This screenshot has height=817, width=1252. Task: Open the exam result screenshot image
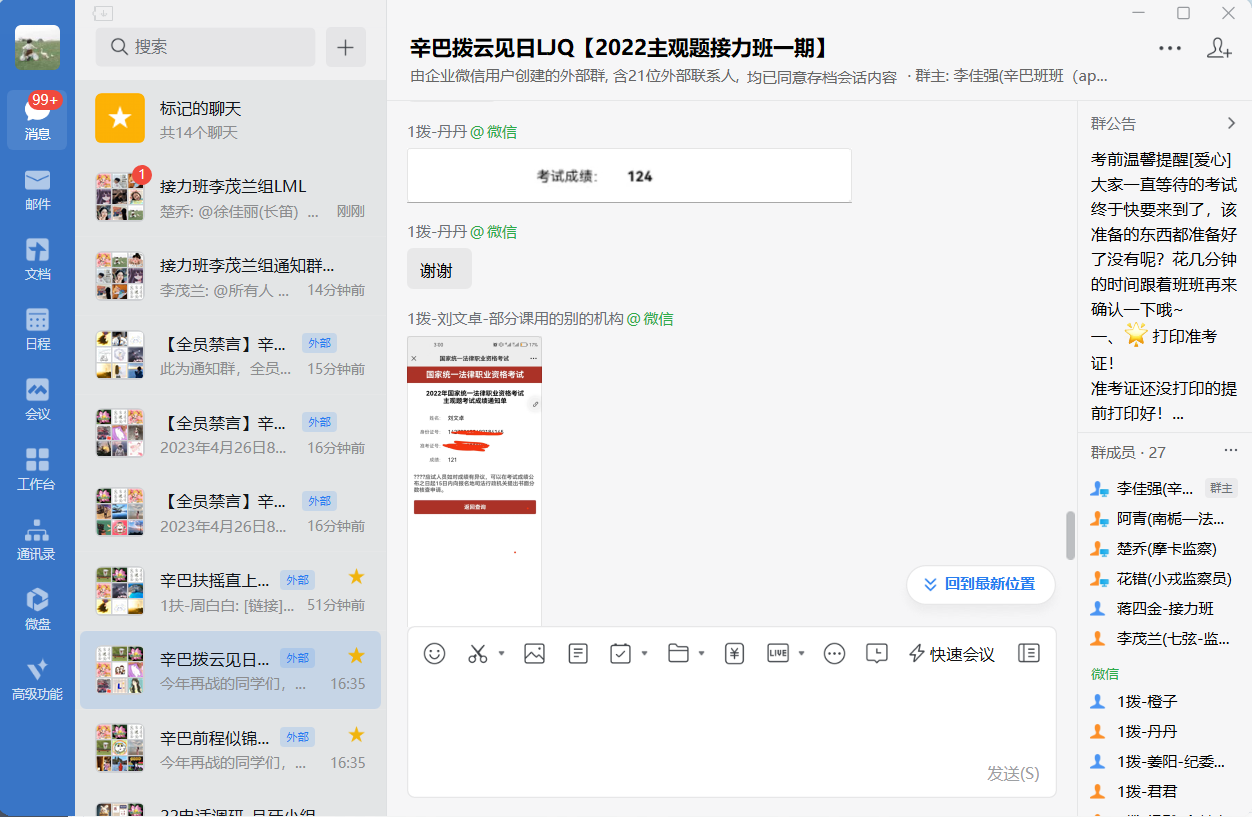click(x=474, y=481)
